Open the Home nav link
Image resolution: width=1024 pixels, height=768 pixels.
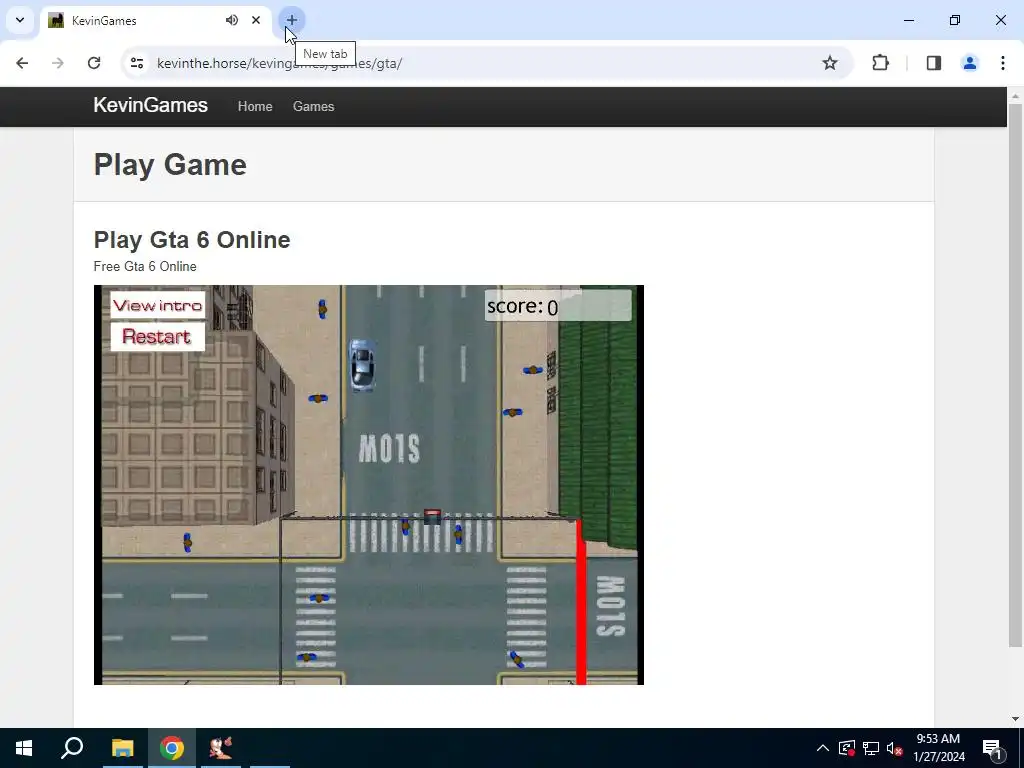click(x=255, y=106)
